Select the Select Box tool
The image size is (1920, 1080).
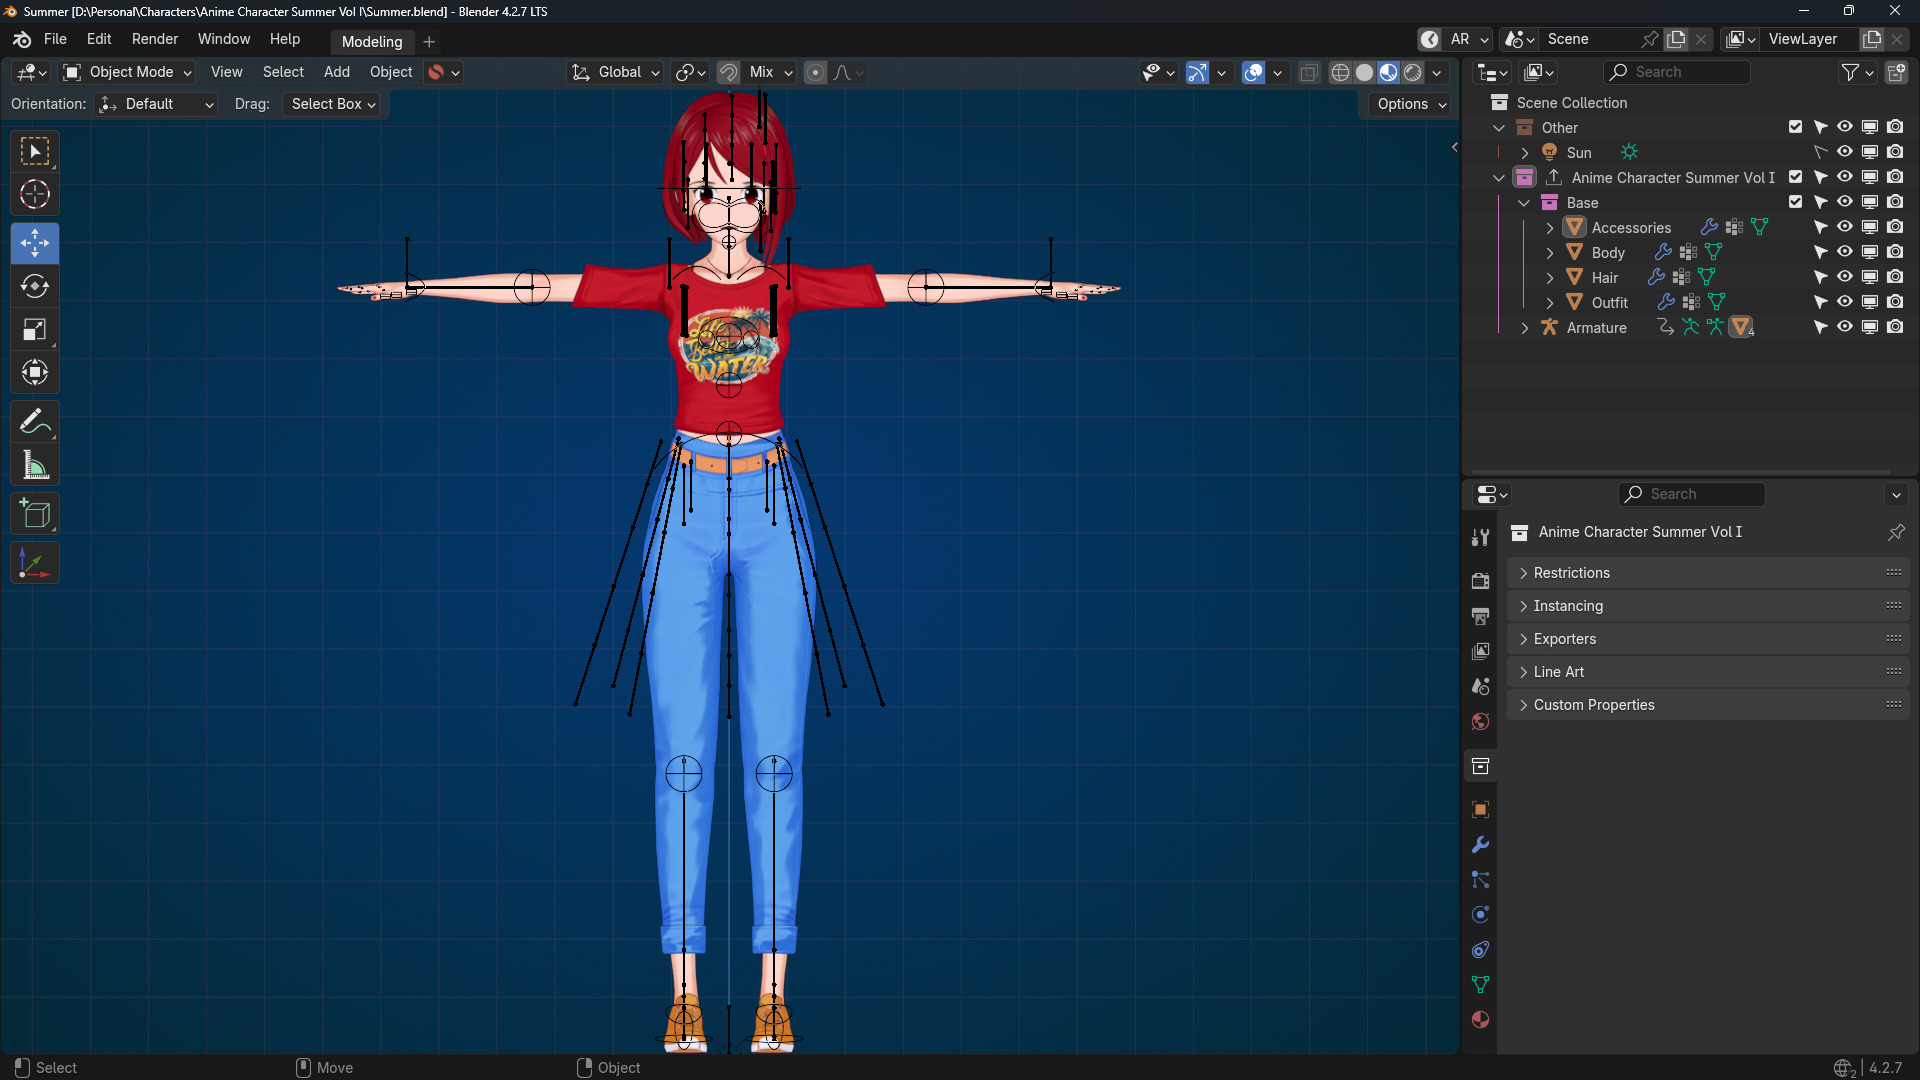tap(35, 152)
